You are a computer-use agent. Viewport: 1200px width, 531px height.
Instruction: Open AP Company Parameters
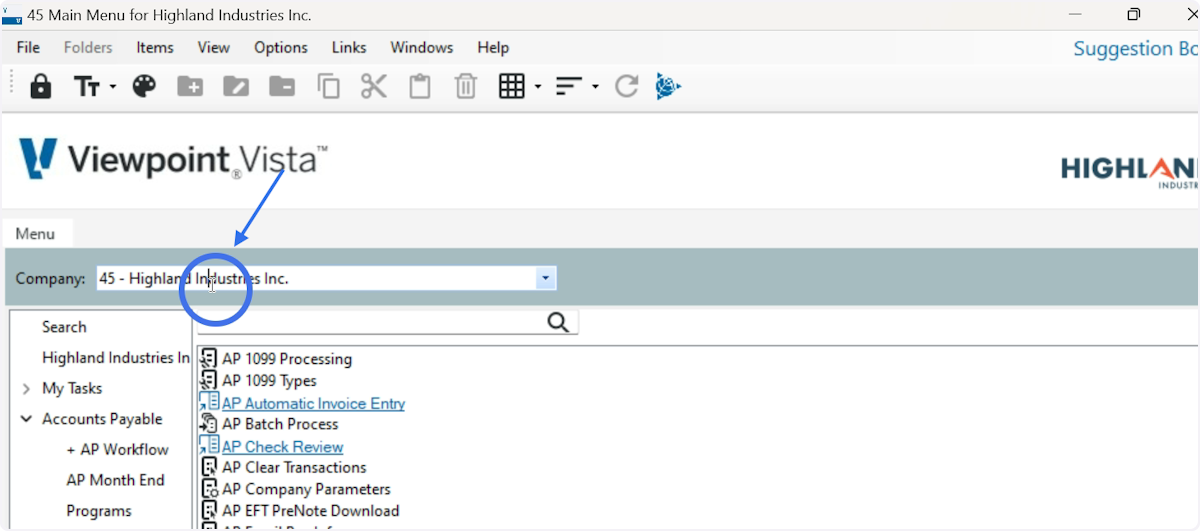coord(306,489)
